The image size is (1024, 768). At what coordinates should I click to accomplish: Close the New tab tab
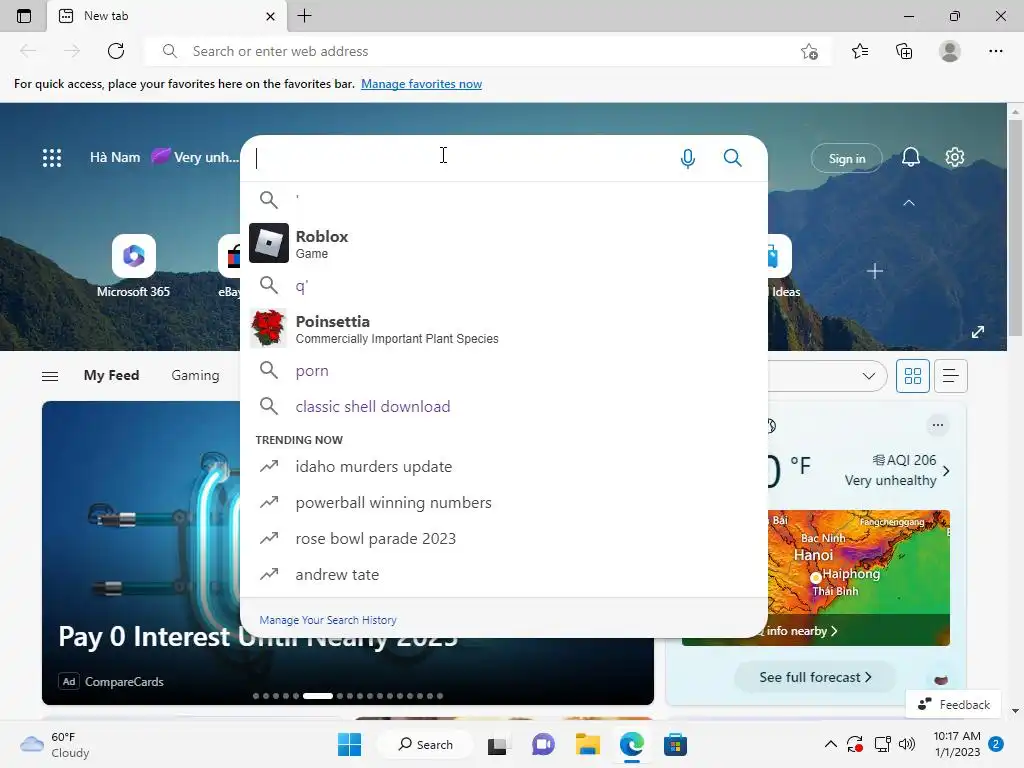[x=270, y=16]
